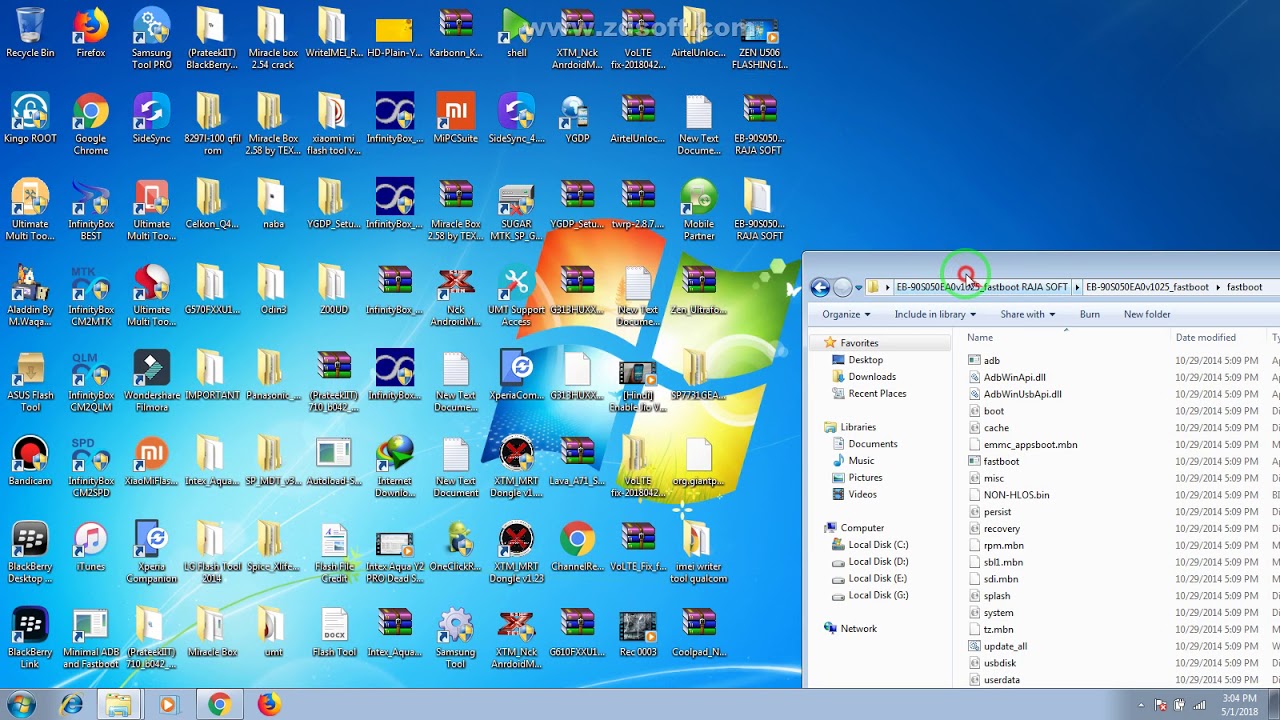Launch Internet Explorer from the taskbar
Image resolution: width=1280 pixels, height=720 pixels.
point(71,705)
